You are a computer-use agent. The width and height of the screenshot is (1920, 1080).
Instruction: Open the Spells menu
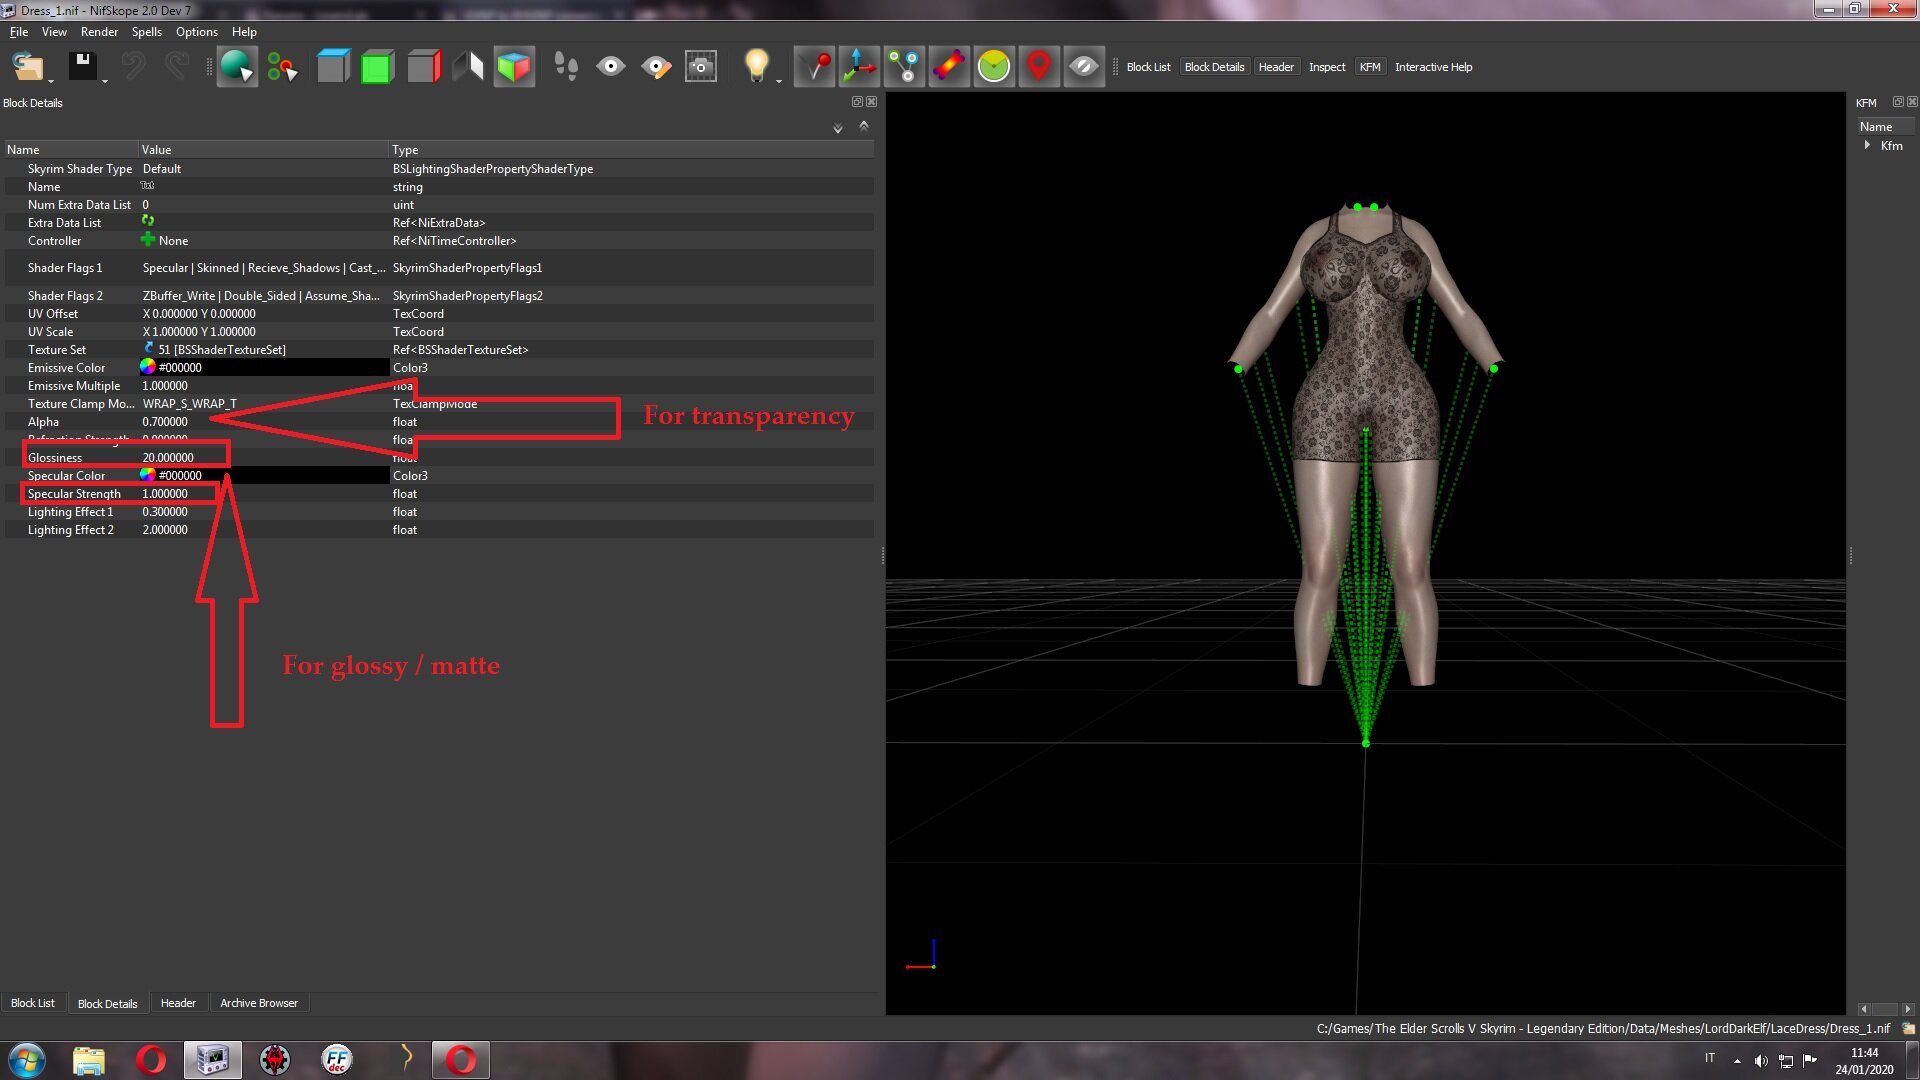pos(146,31)
